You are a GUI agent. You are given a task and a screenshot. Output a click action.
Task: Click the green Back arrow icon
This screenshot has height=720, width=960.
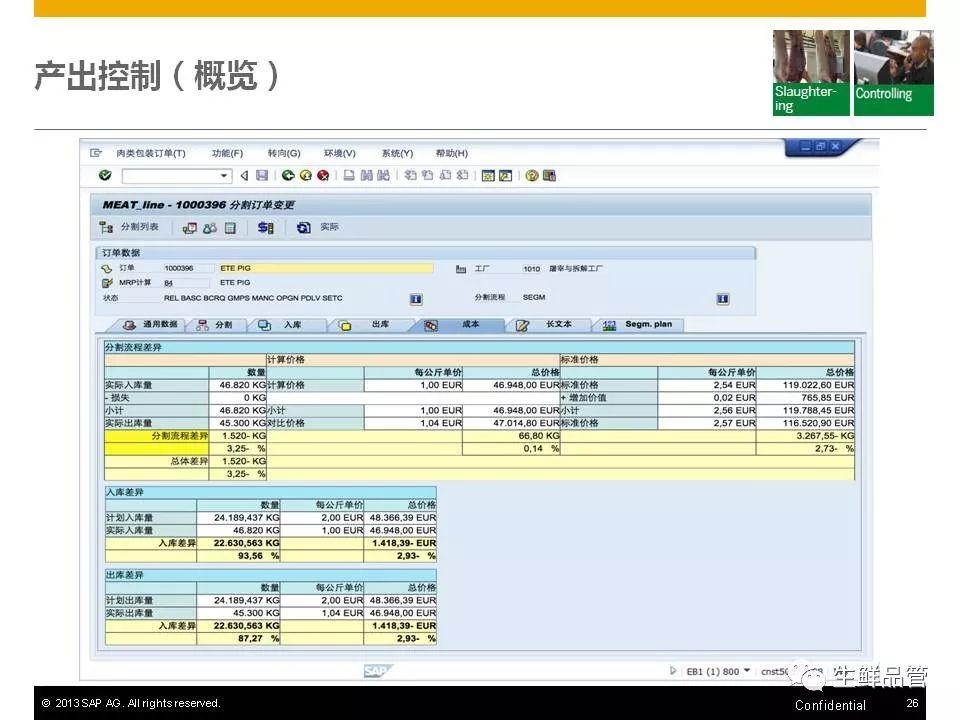pos(288,176)
